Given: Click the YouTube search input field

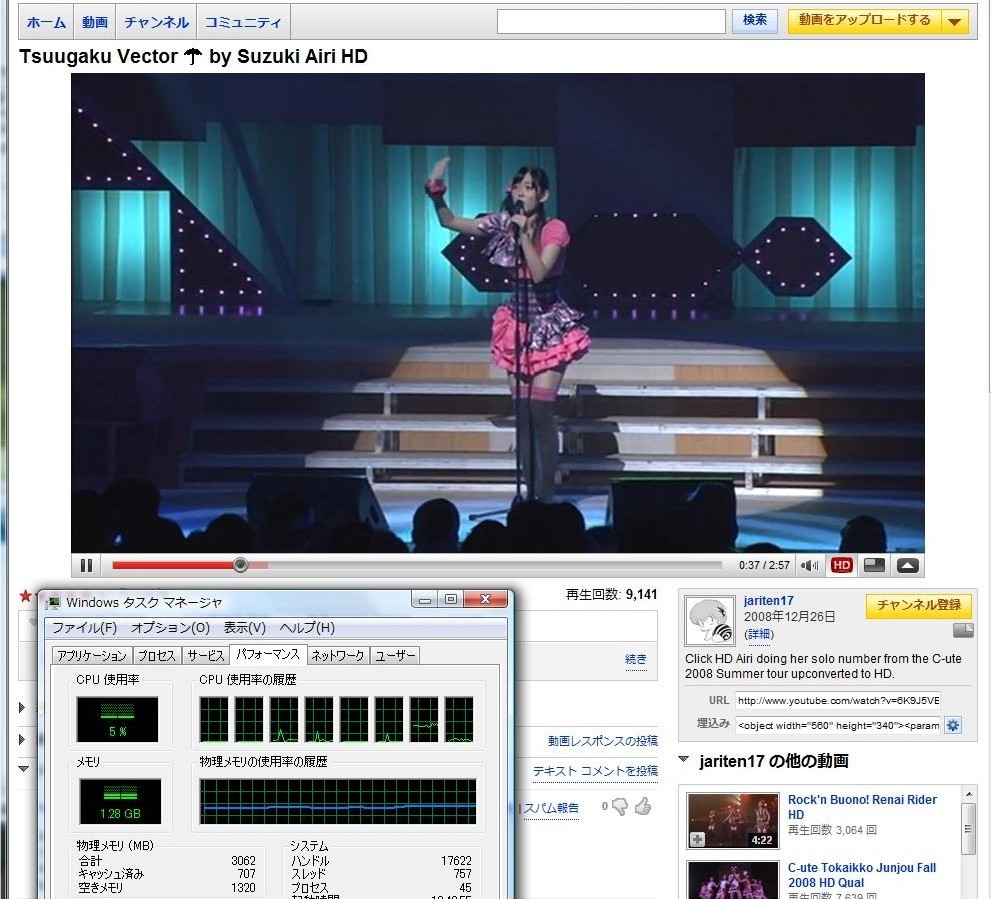Looking at the screenshot, I should (x=611, y=21).
